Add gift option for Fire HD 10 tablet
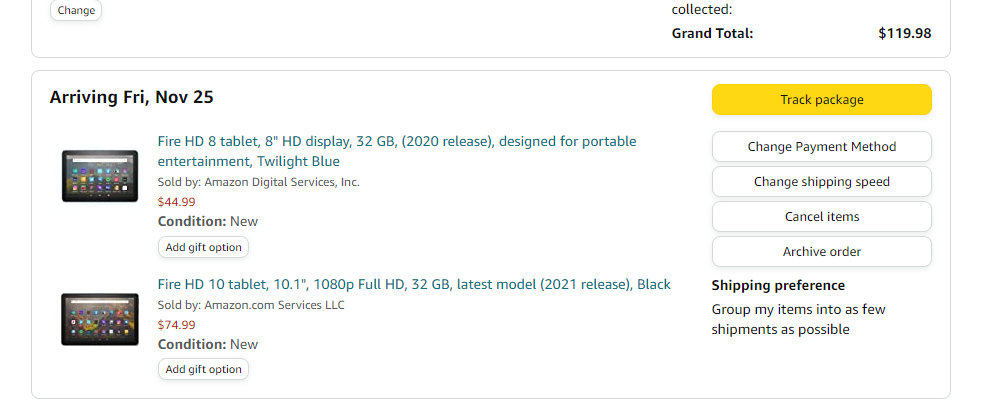Image resolution: width=1006 pixels, height=407 pixels. pyautogui.click(x=203, y=369)
